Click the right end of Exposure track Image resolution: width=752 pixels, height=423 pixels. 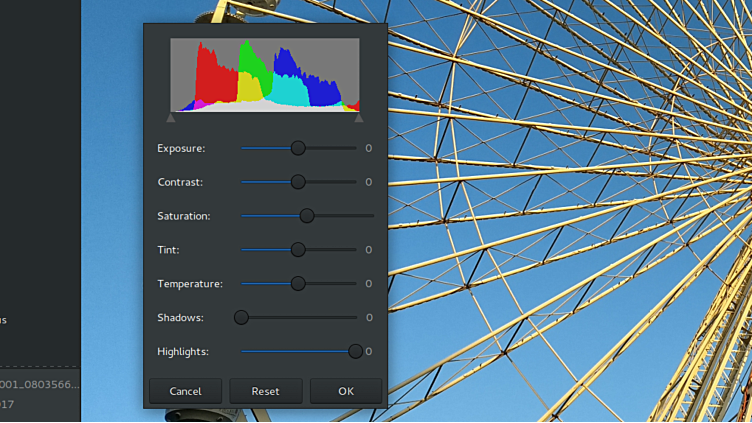pos(353,148)
